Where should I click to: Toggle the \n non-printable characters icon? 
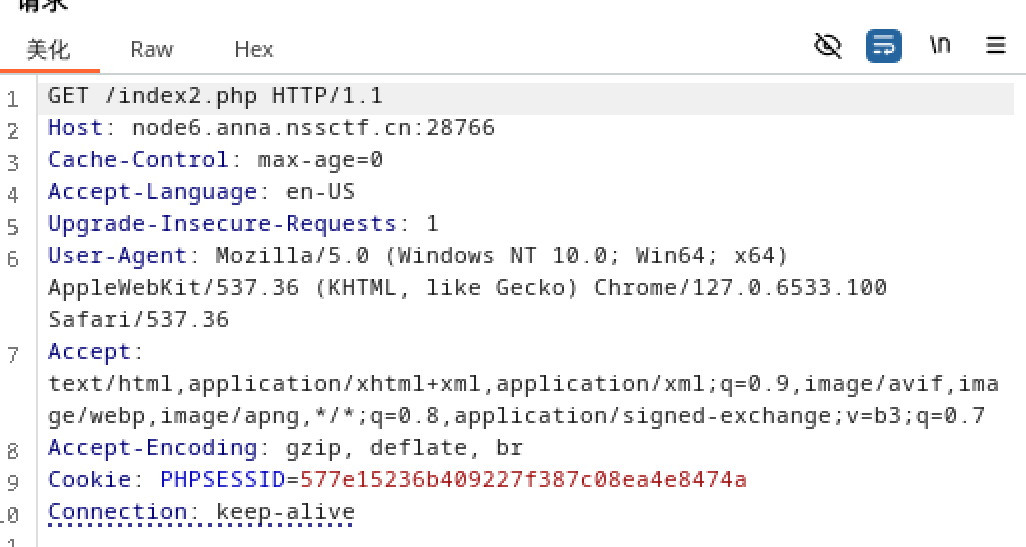click(939, 45)
